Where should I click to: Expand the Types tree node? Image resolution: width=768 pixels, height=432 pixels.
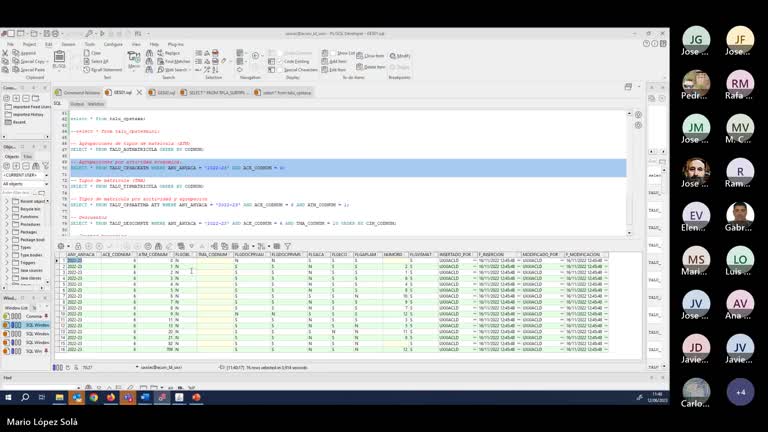click(x=7, y=247)
